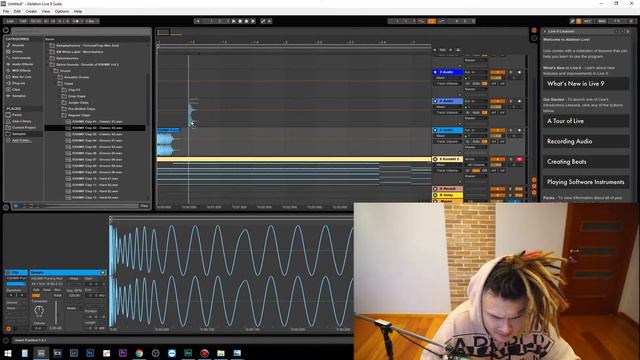Select MIDI Effects category in browser
This screenshot has width=640, height=360.
[22, 71]
